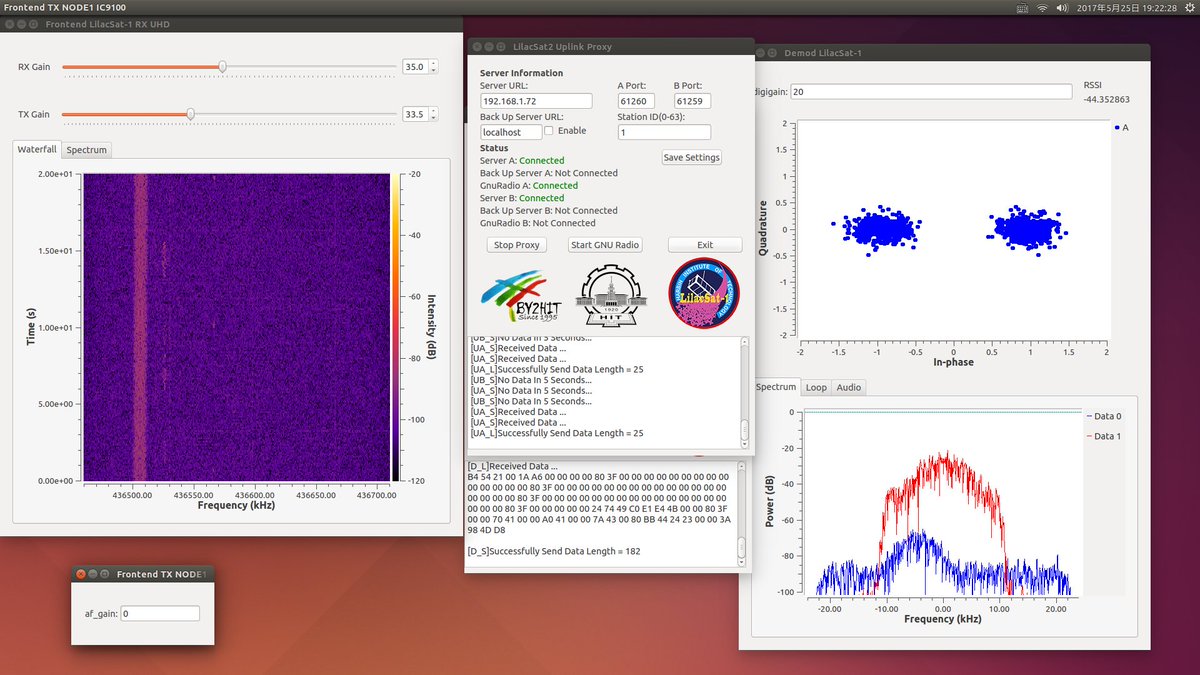The image size is (1200, 675).
Task: Close the LilacSat2 Uplink Proxy window
Action: [475, 46]
